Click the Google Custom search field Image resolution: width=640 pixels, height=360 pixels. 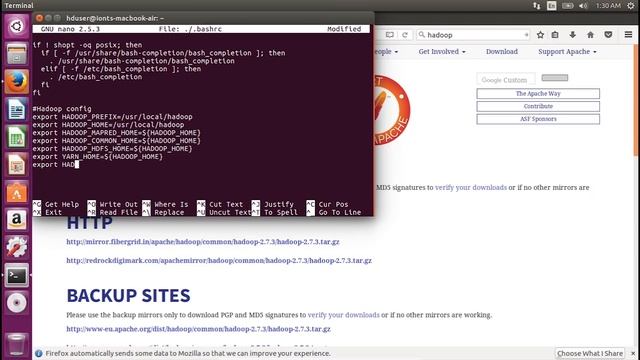(x=506, y=80)
